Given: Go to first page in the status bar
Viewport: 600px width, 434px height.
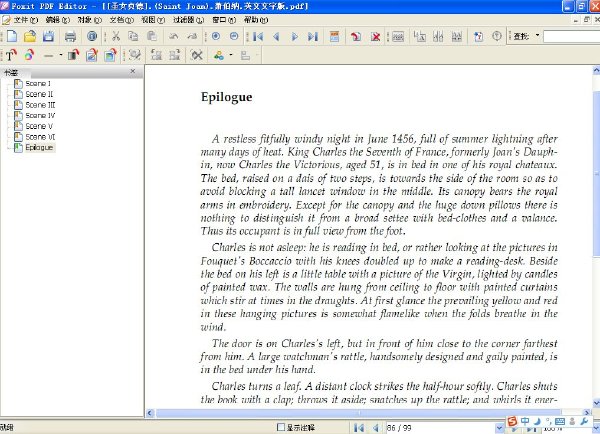Looking at the screenshot, I should 359,428.
